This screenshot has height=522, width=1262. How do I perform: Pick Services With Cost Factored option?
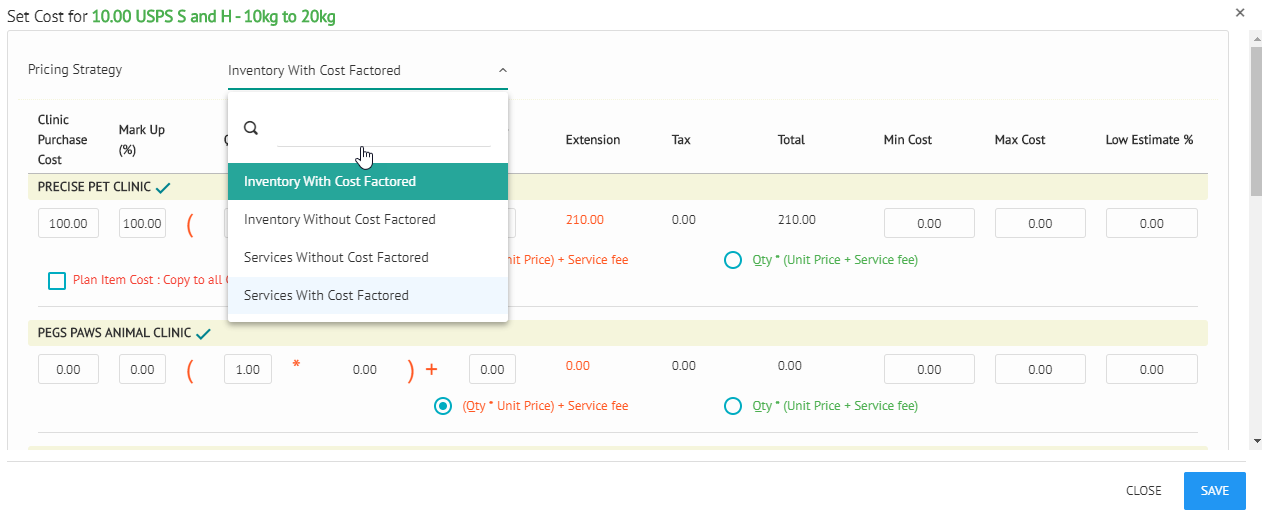tap(326, 295)
